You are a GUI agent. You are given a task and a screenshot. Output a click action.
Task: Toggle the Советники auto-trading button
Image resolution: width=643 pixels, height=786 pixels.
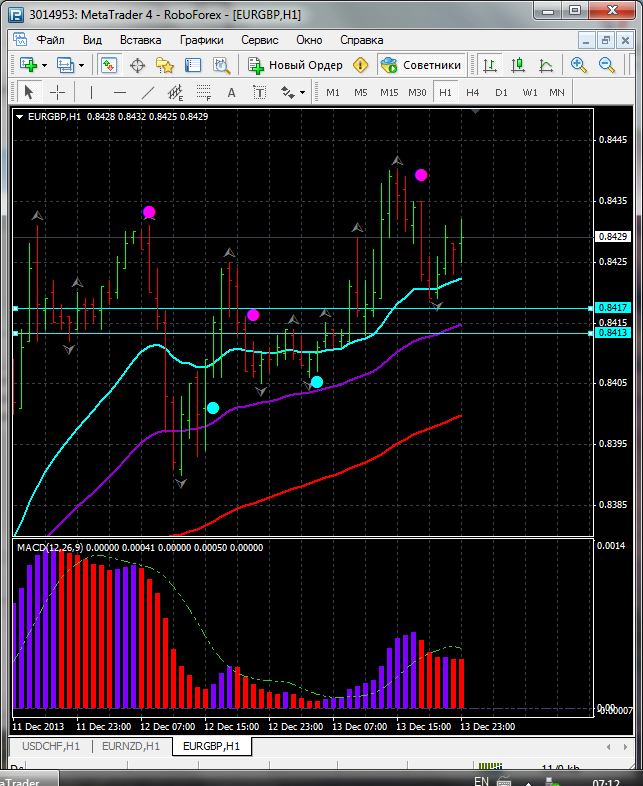click(421, 65)
